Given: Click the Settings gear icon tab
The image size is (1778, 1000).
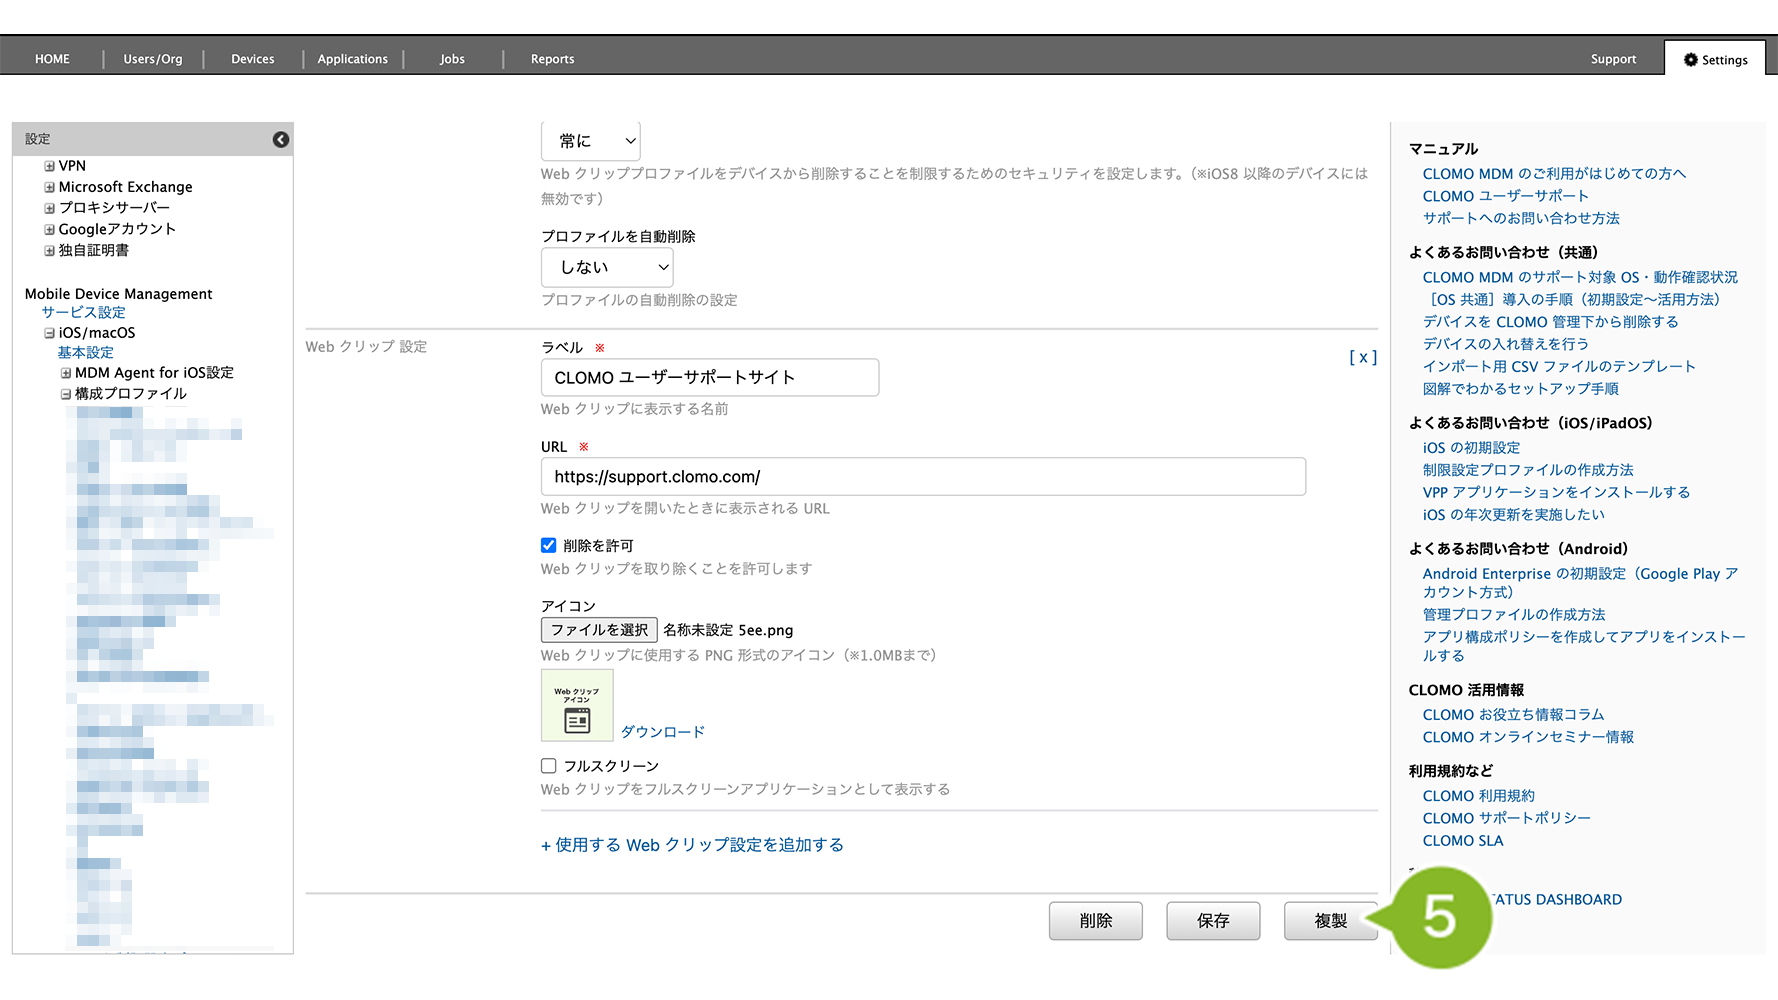Looking at the screenshot, I should [x=1715, y=60].
